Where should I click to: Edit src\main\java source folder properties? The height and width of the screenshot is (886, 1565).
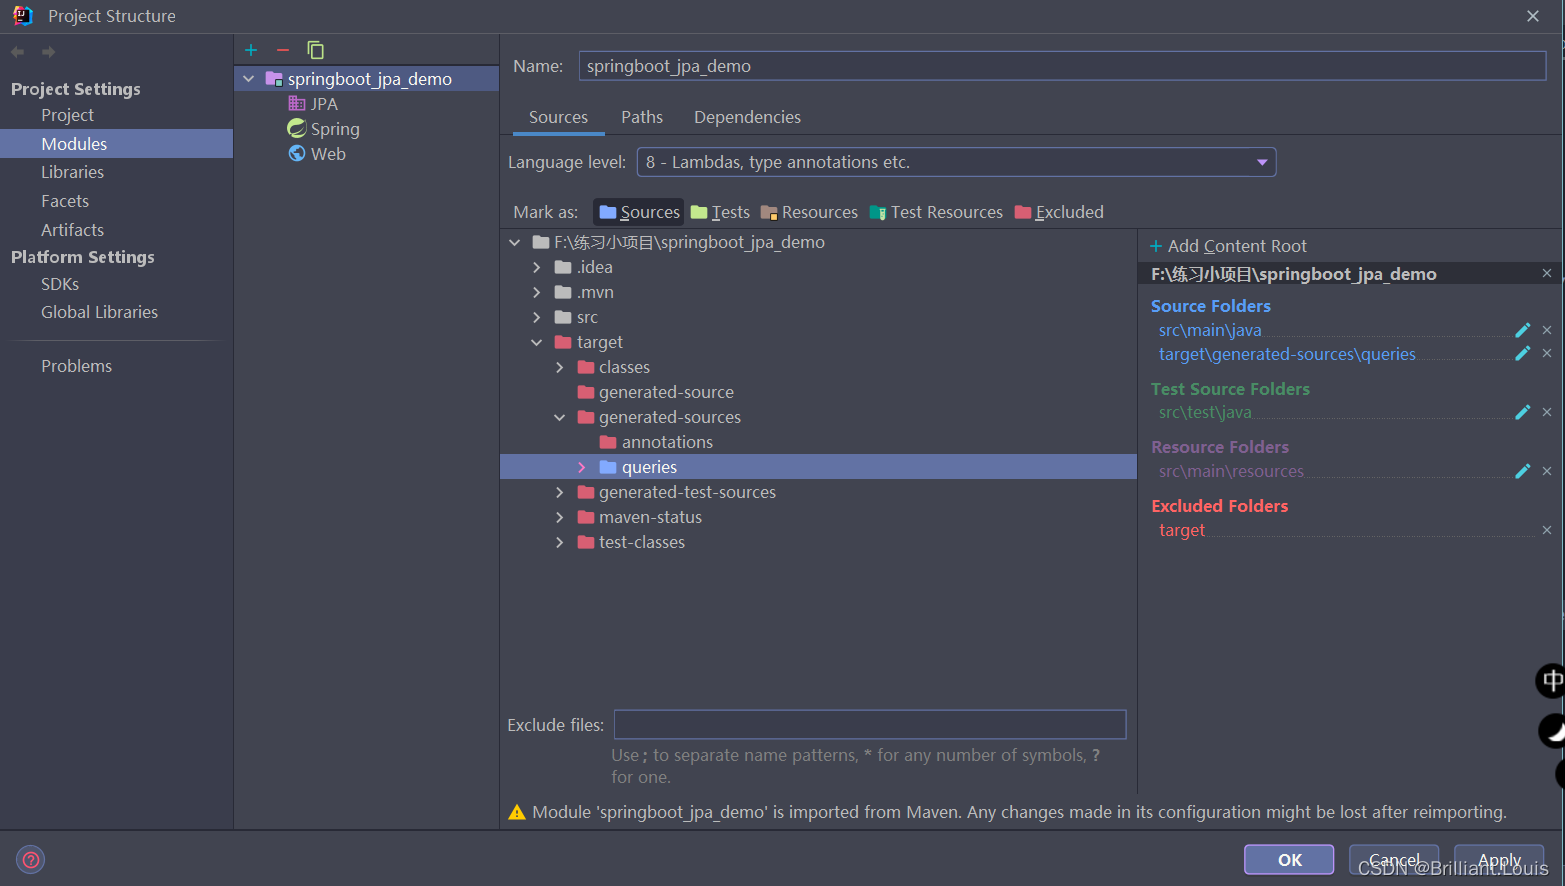(x=1522, y=330)
